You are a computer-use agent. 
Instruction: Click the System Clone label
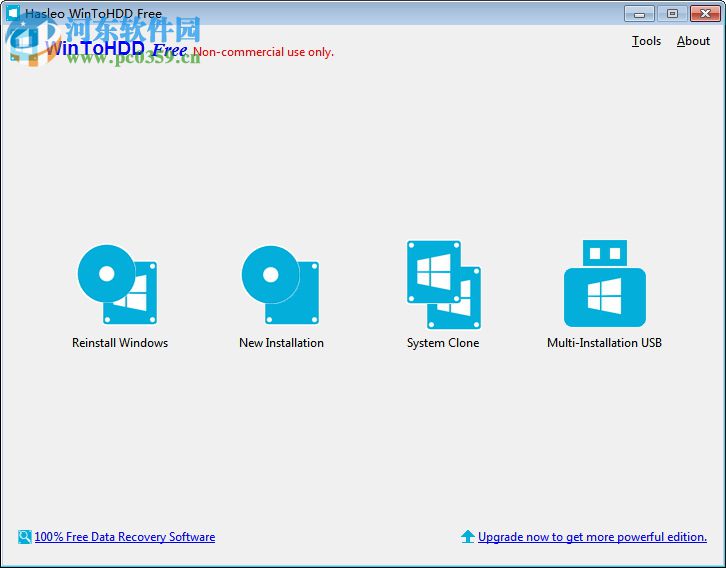443,343
